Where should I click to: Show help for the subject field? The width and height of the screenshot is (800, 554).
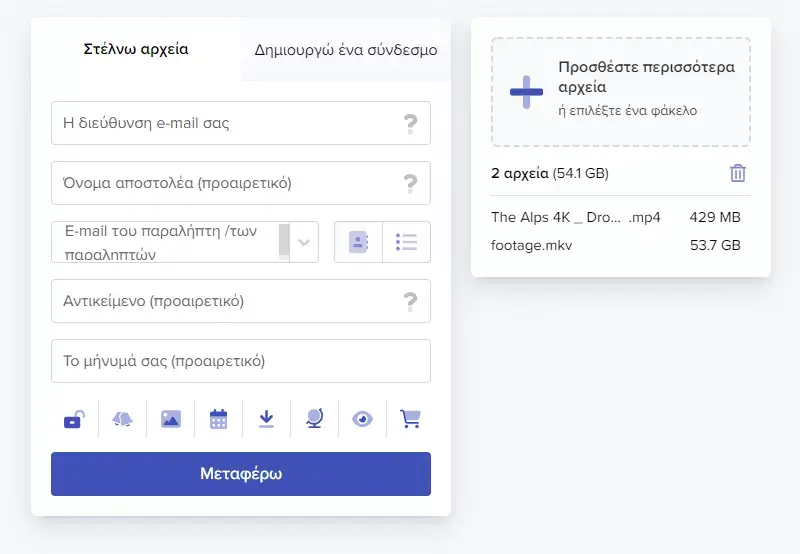coord(410,301)
